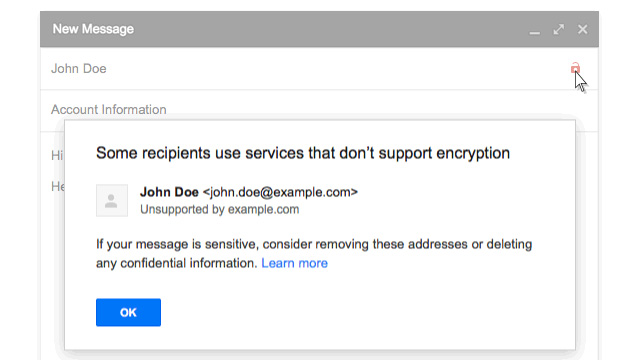Click message body line starting with Hi
Screen dimensions: 640x360
coord(57,156)
